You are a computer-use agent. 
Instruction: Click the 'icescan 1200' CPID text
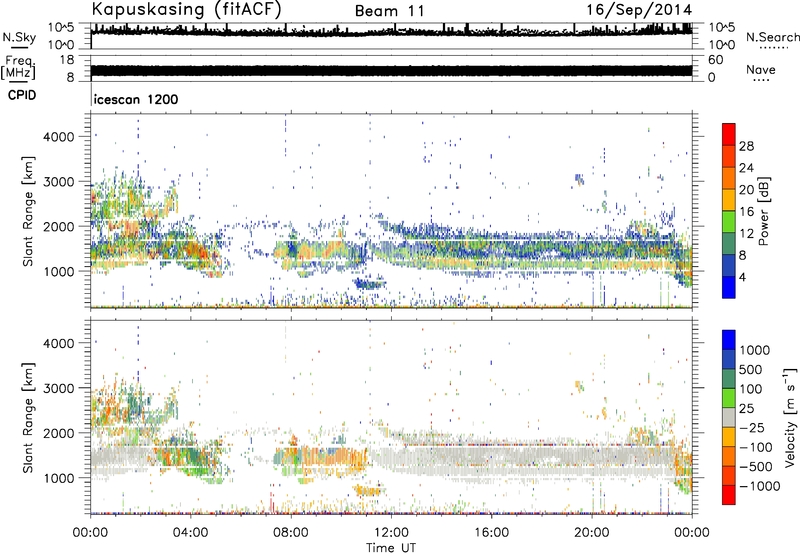tap(136, 99)
